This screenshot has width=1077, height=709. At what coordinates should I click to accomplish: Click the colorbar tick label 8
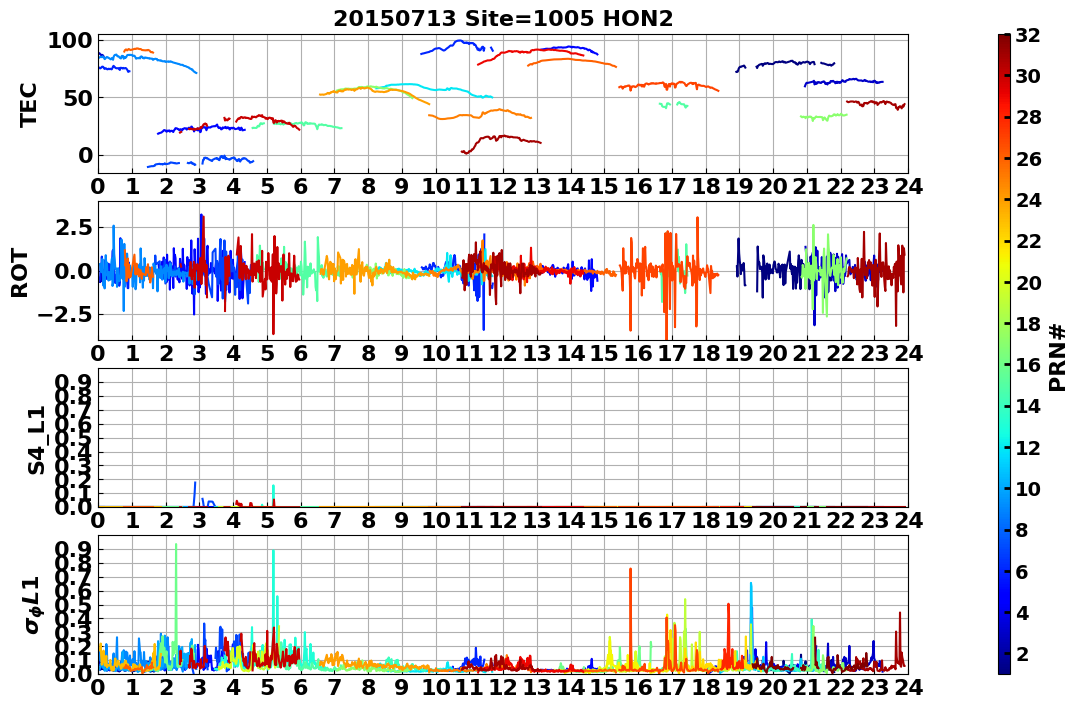click(x=1022, y=530)
